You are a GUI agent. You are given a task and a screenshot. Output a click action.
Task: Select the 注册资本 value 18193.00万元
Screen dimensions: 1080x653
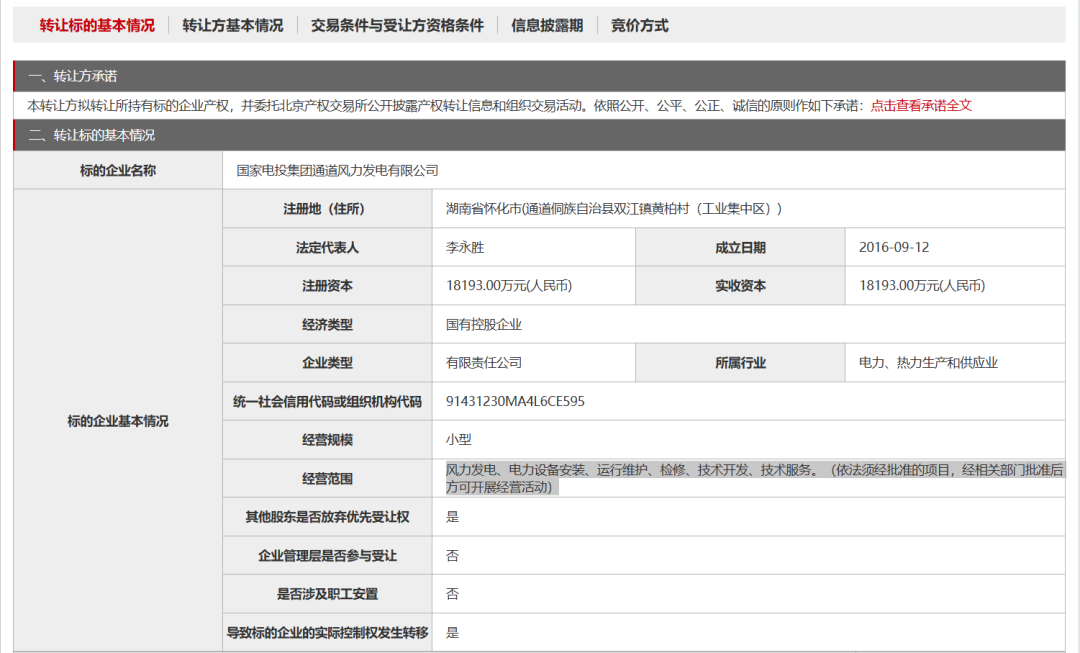[x=509, y=286]
